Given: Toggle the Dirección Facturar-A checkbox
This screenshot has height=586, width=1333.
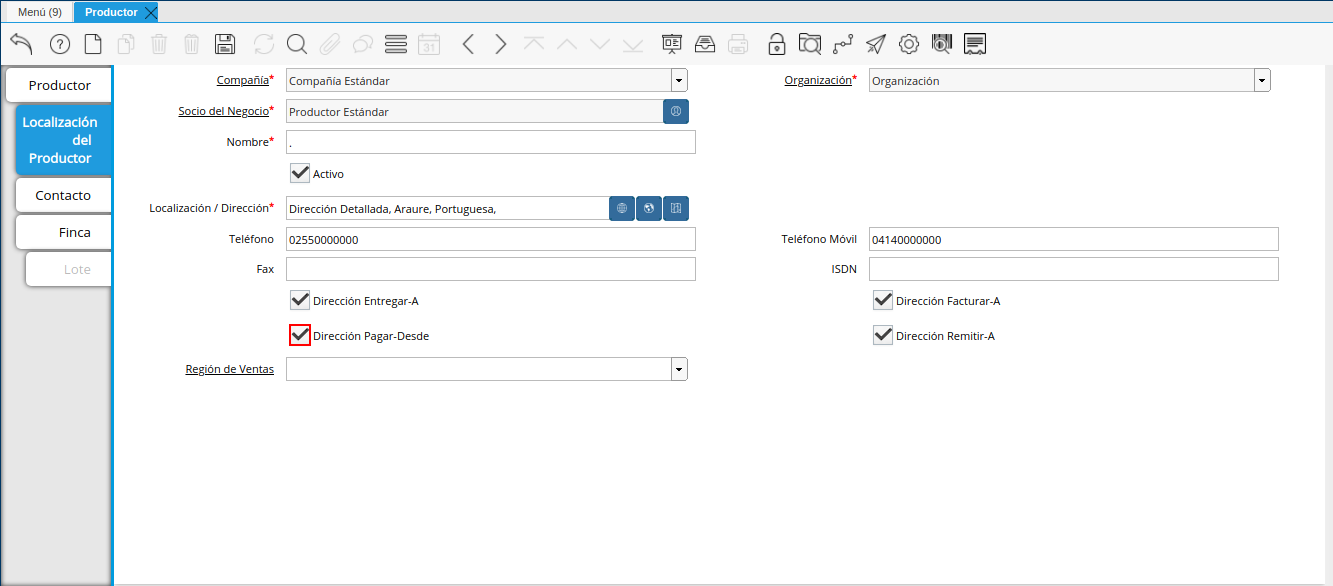Looking at the screenshot, I should pos(882,300).
